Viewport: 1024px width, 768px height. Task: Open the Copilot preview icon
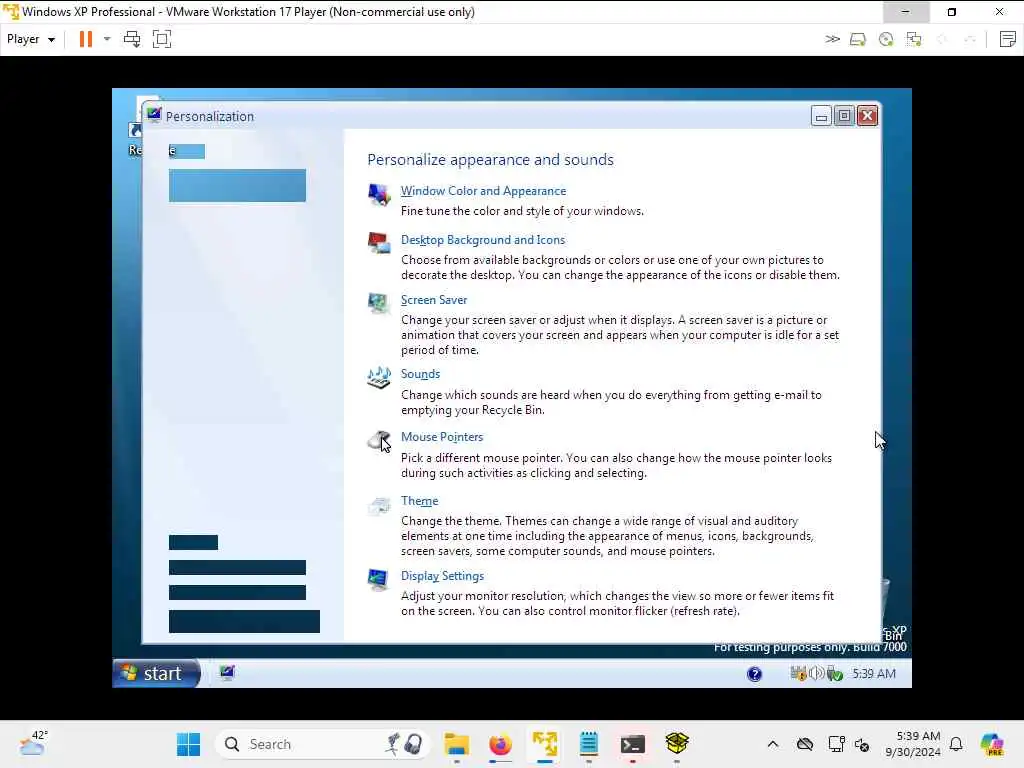point(991,744)
